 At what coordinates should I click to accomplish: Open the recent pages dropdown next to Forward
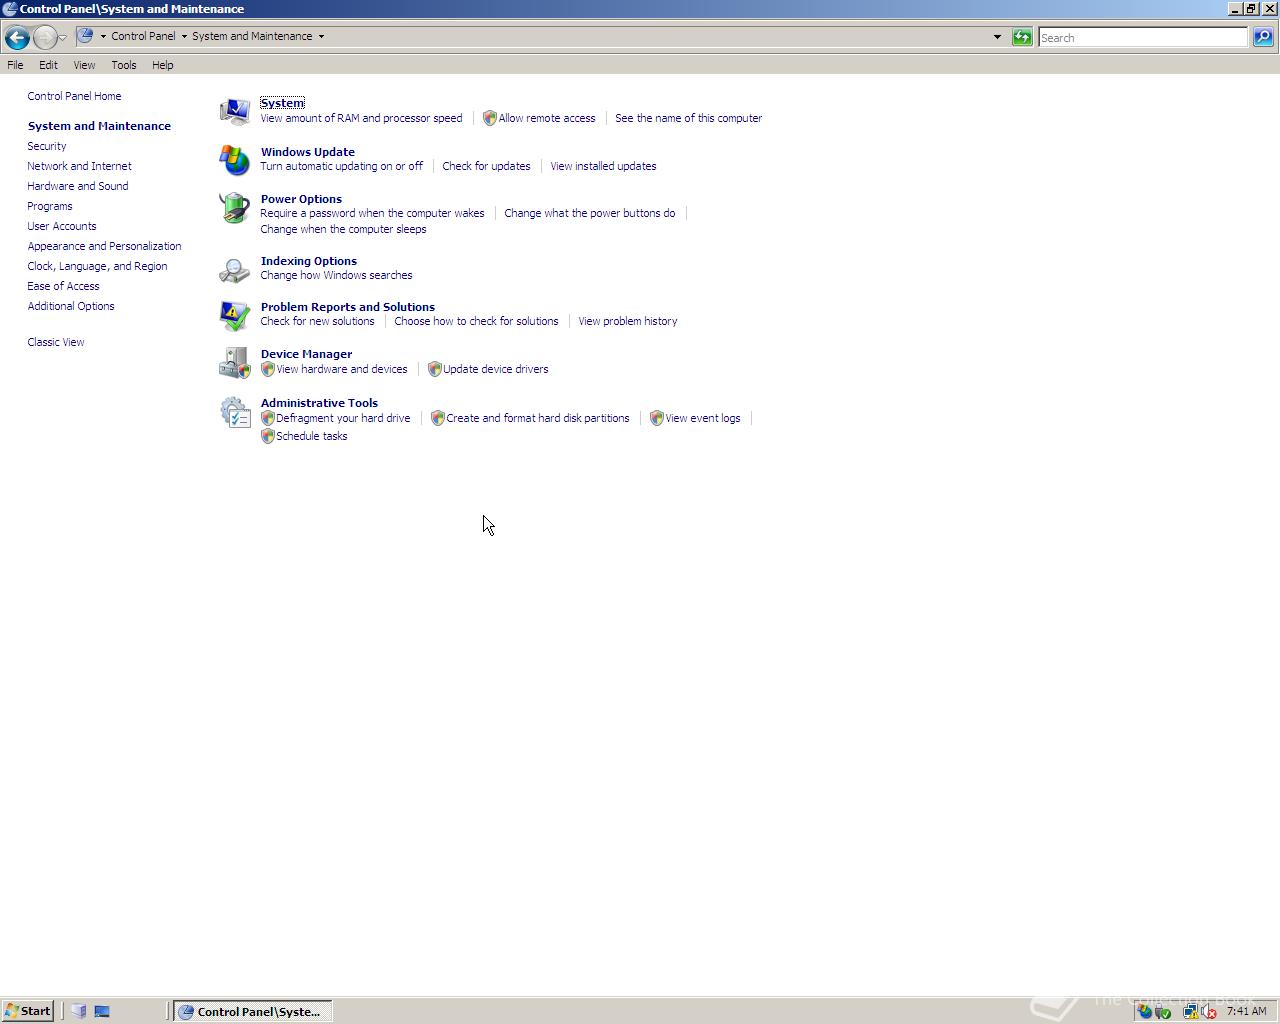62,37
